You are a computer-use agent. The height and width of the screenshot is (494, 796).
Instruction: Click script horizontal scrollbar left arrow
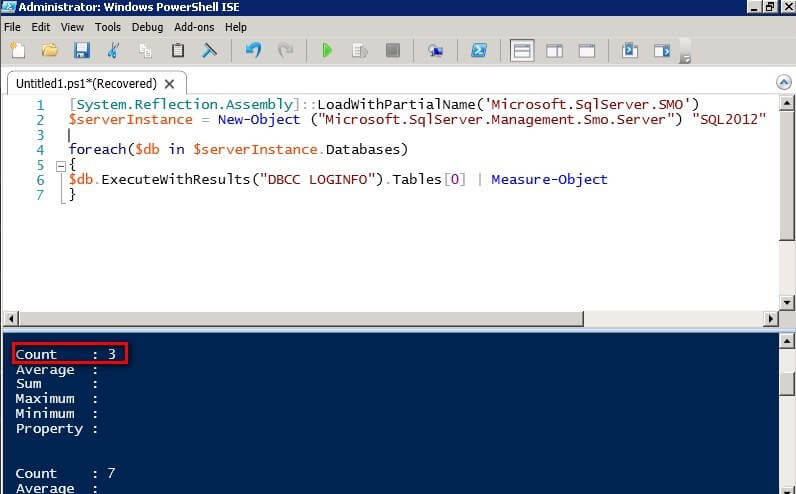point(11,319)
